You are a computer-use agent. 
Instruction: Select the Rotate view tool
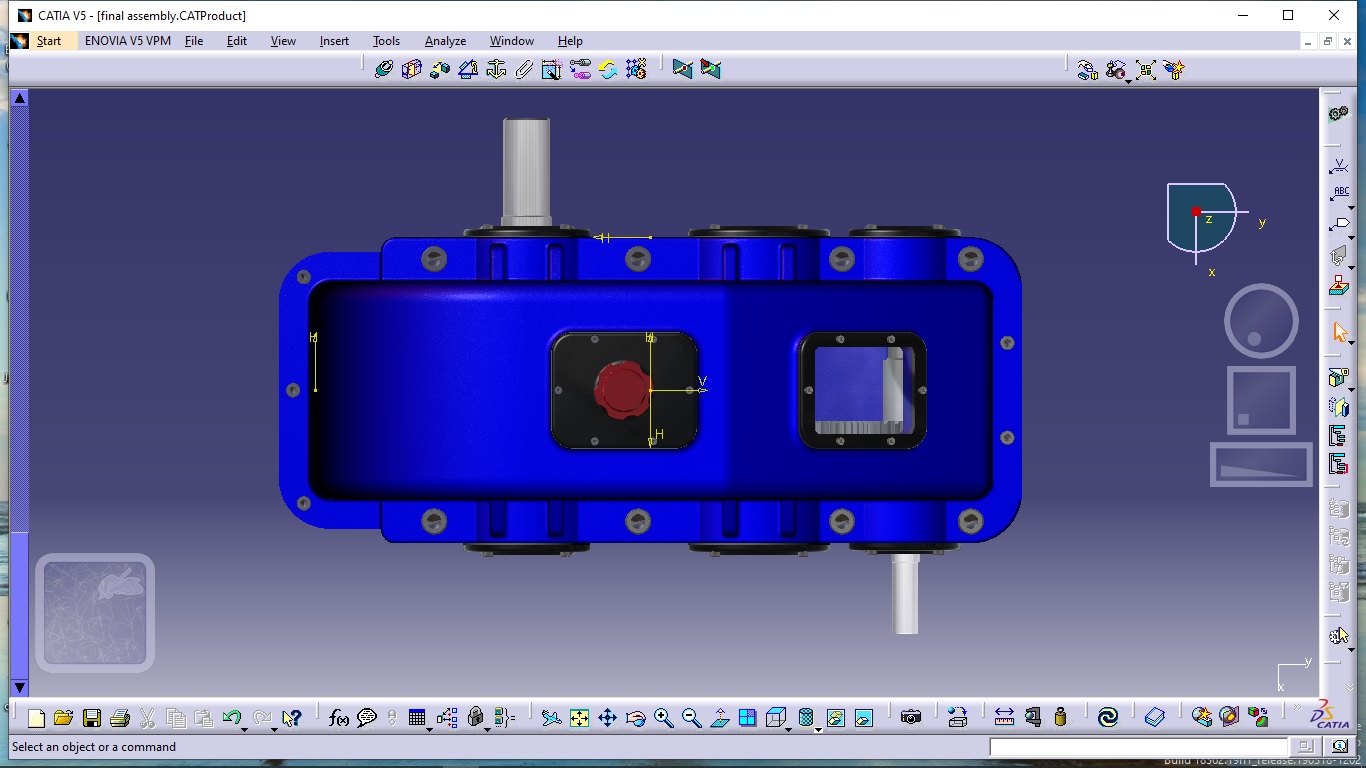[x=635, y=718]
